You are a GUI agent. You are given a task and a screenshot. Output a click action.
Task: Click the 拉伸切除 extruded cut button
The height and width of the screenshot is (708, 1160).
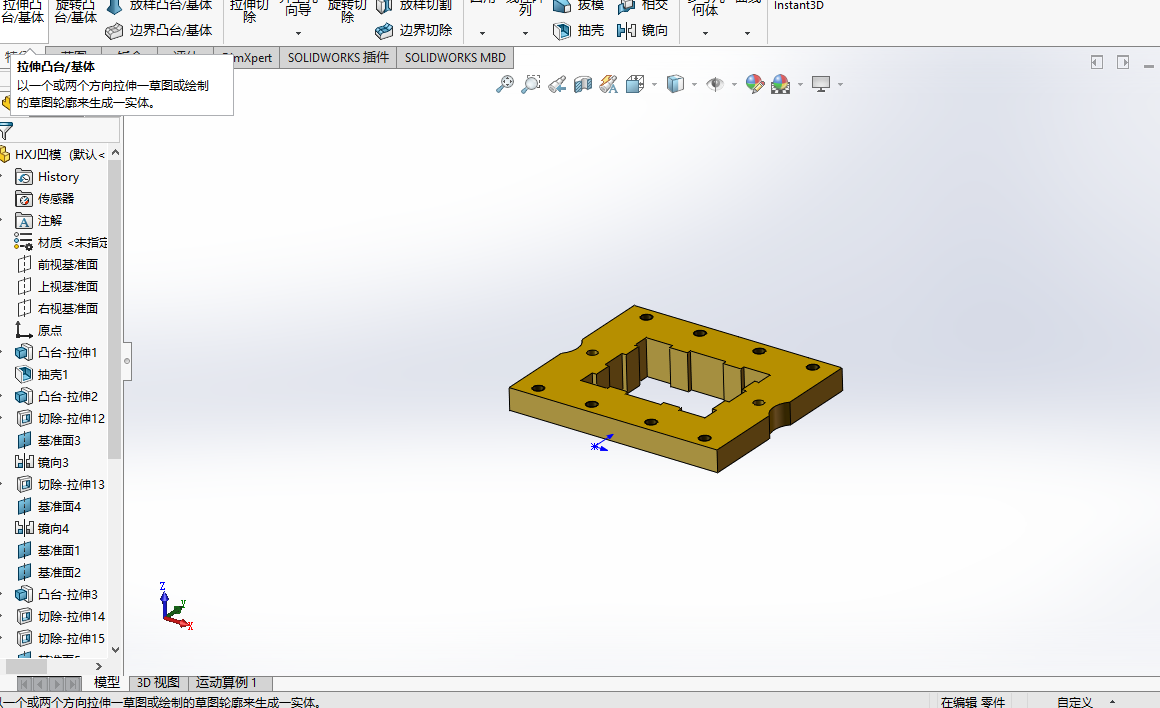(x=249, y=12)
